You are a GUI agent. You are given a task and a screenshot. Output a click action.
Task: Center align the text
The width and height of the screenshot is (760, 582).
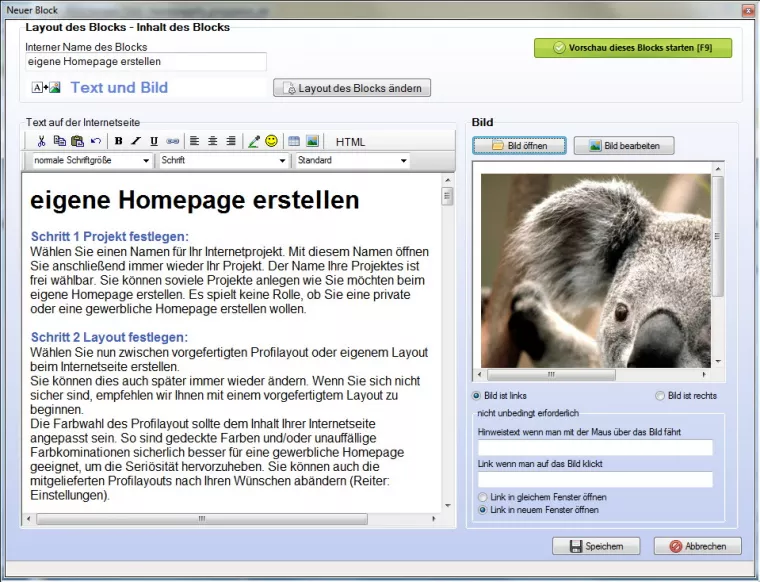pos(212,141)
